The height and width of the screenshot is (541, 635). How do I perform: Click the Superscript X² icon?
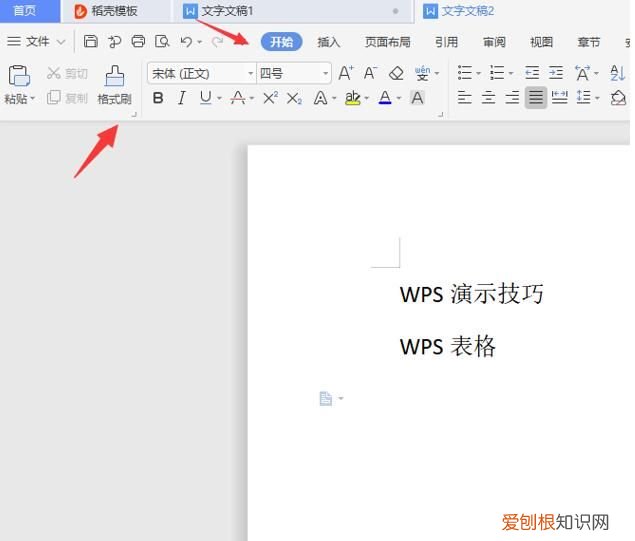pos(270,98)
